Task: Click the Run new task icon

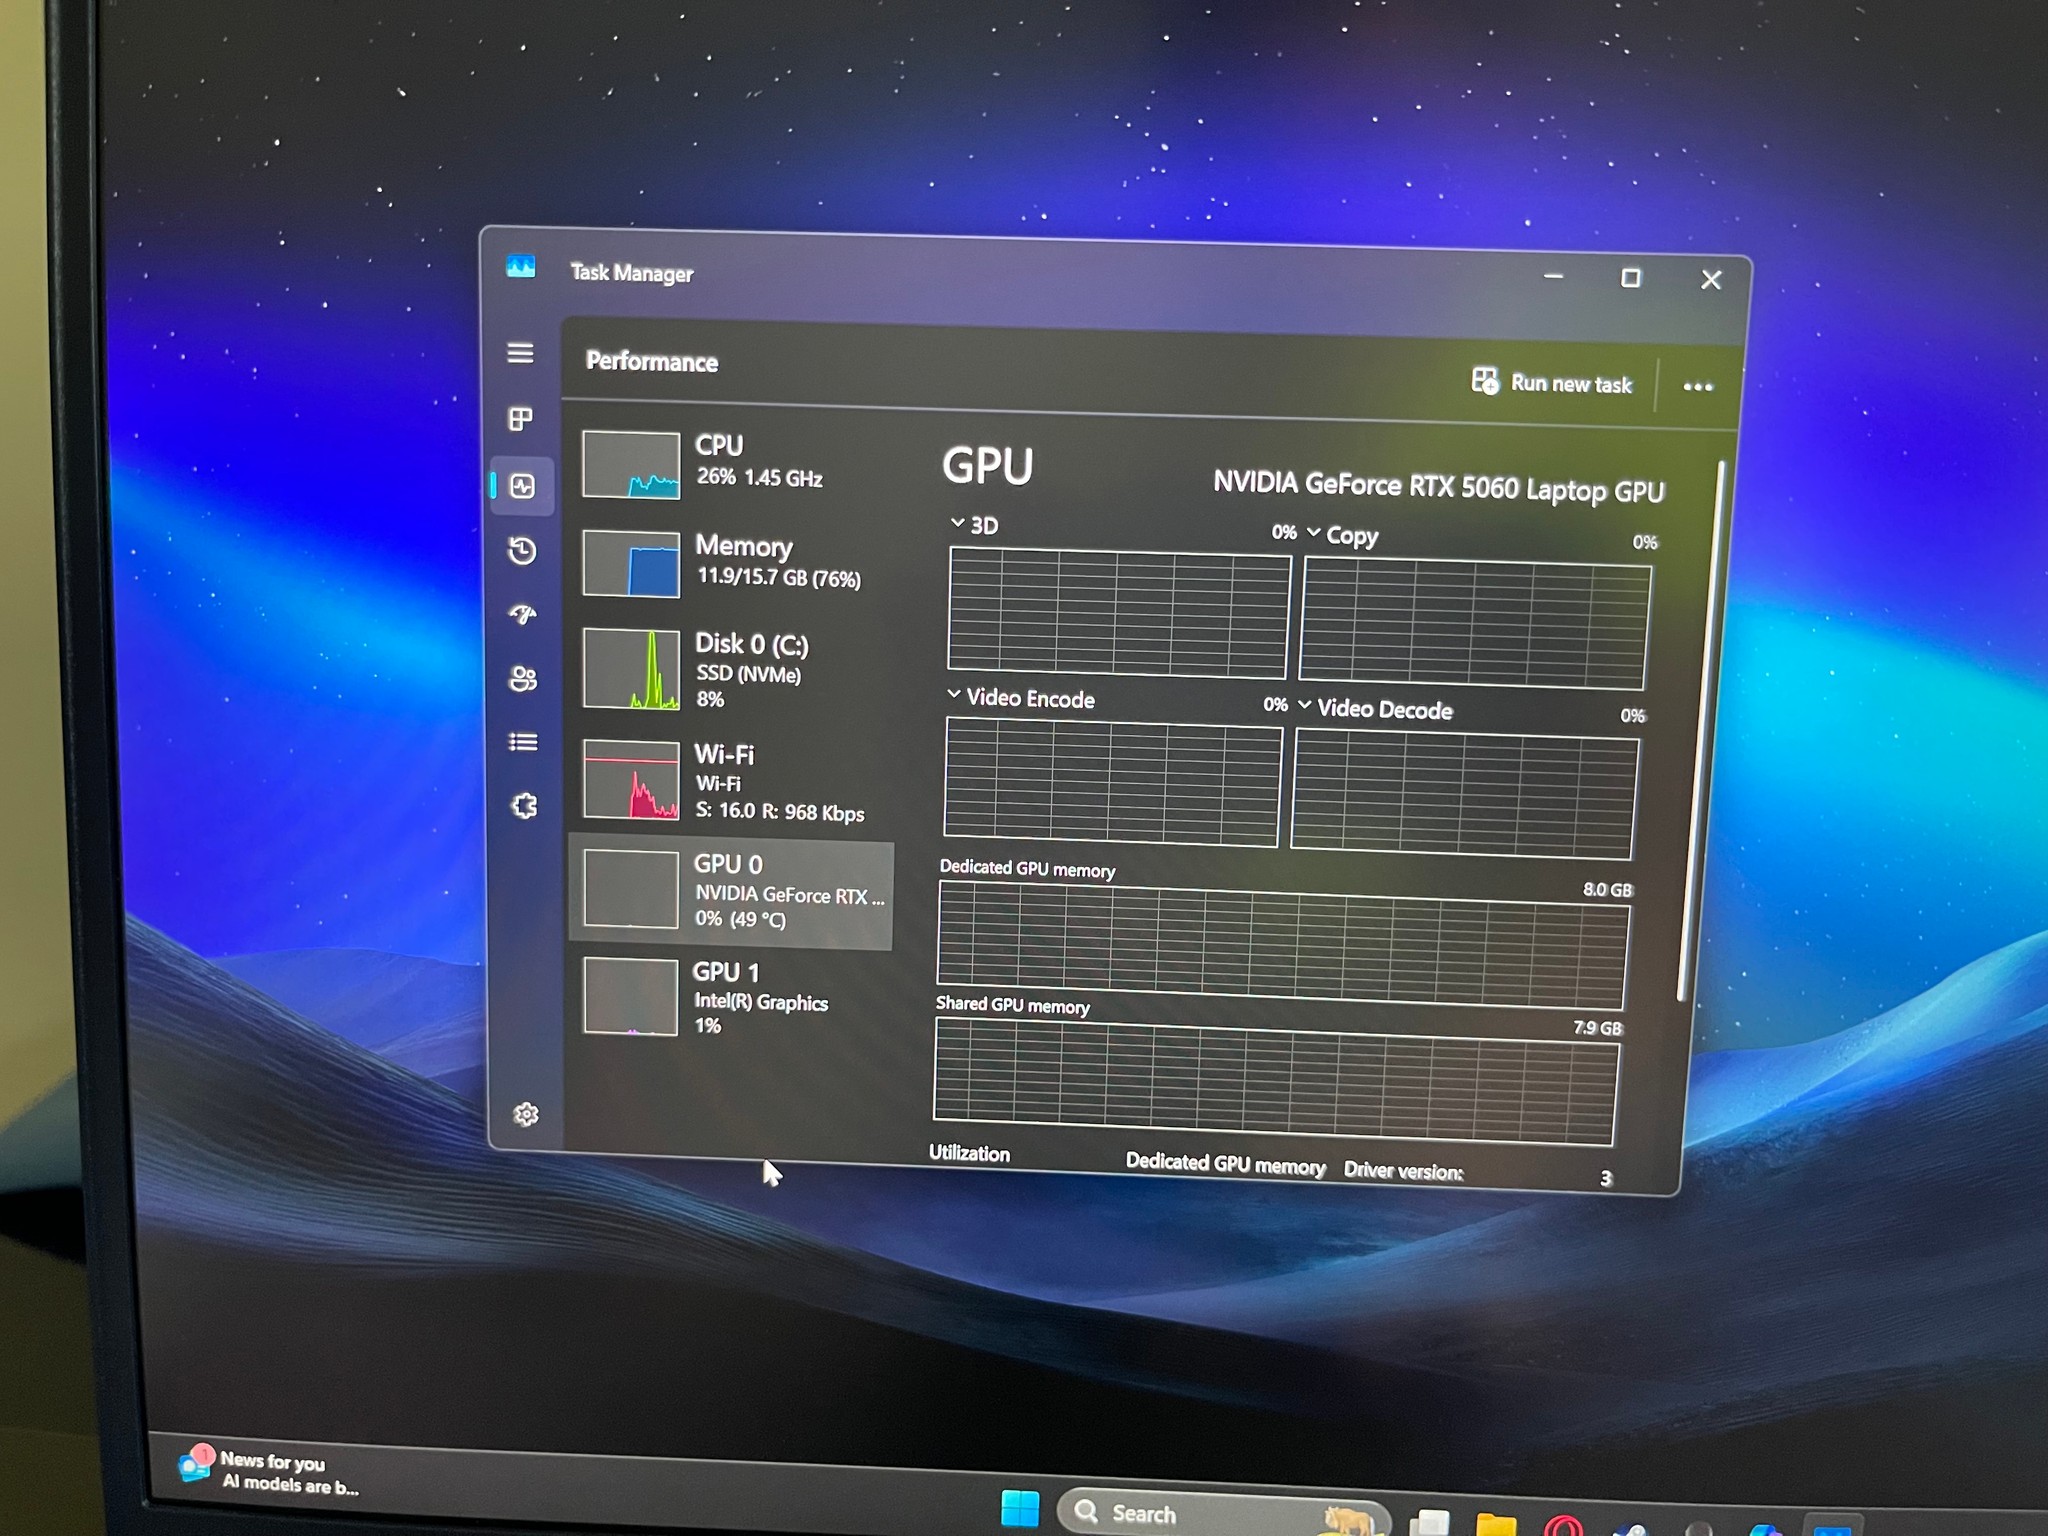Action: click(1485, 381)
